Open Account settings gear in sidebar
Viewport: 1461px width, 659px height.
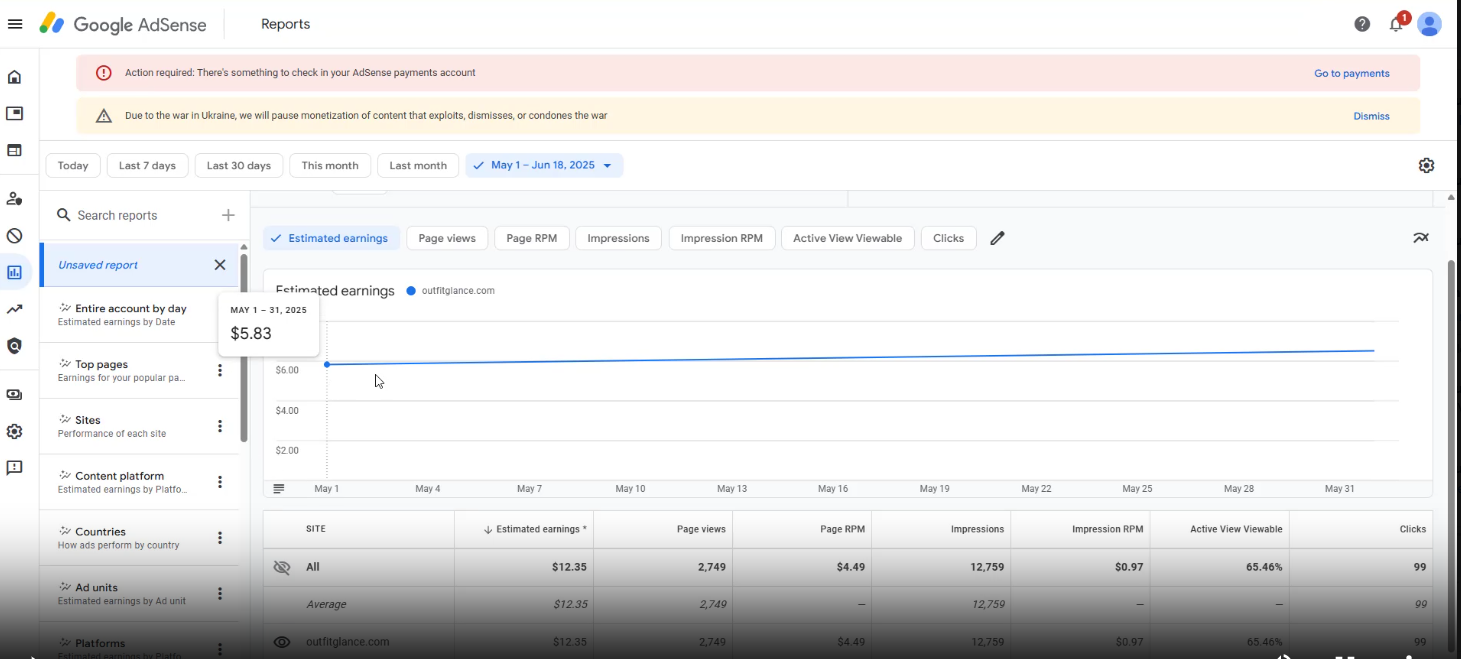pyautogui.click(x=15, y=431)
